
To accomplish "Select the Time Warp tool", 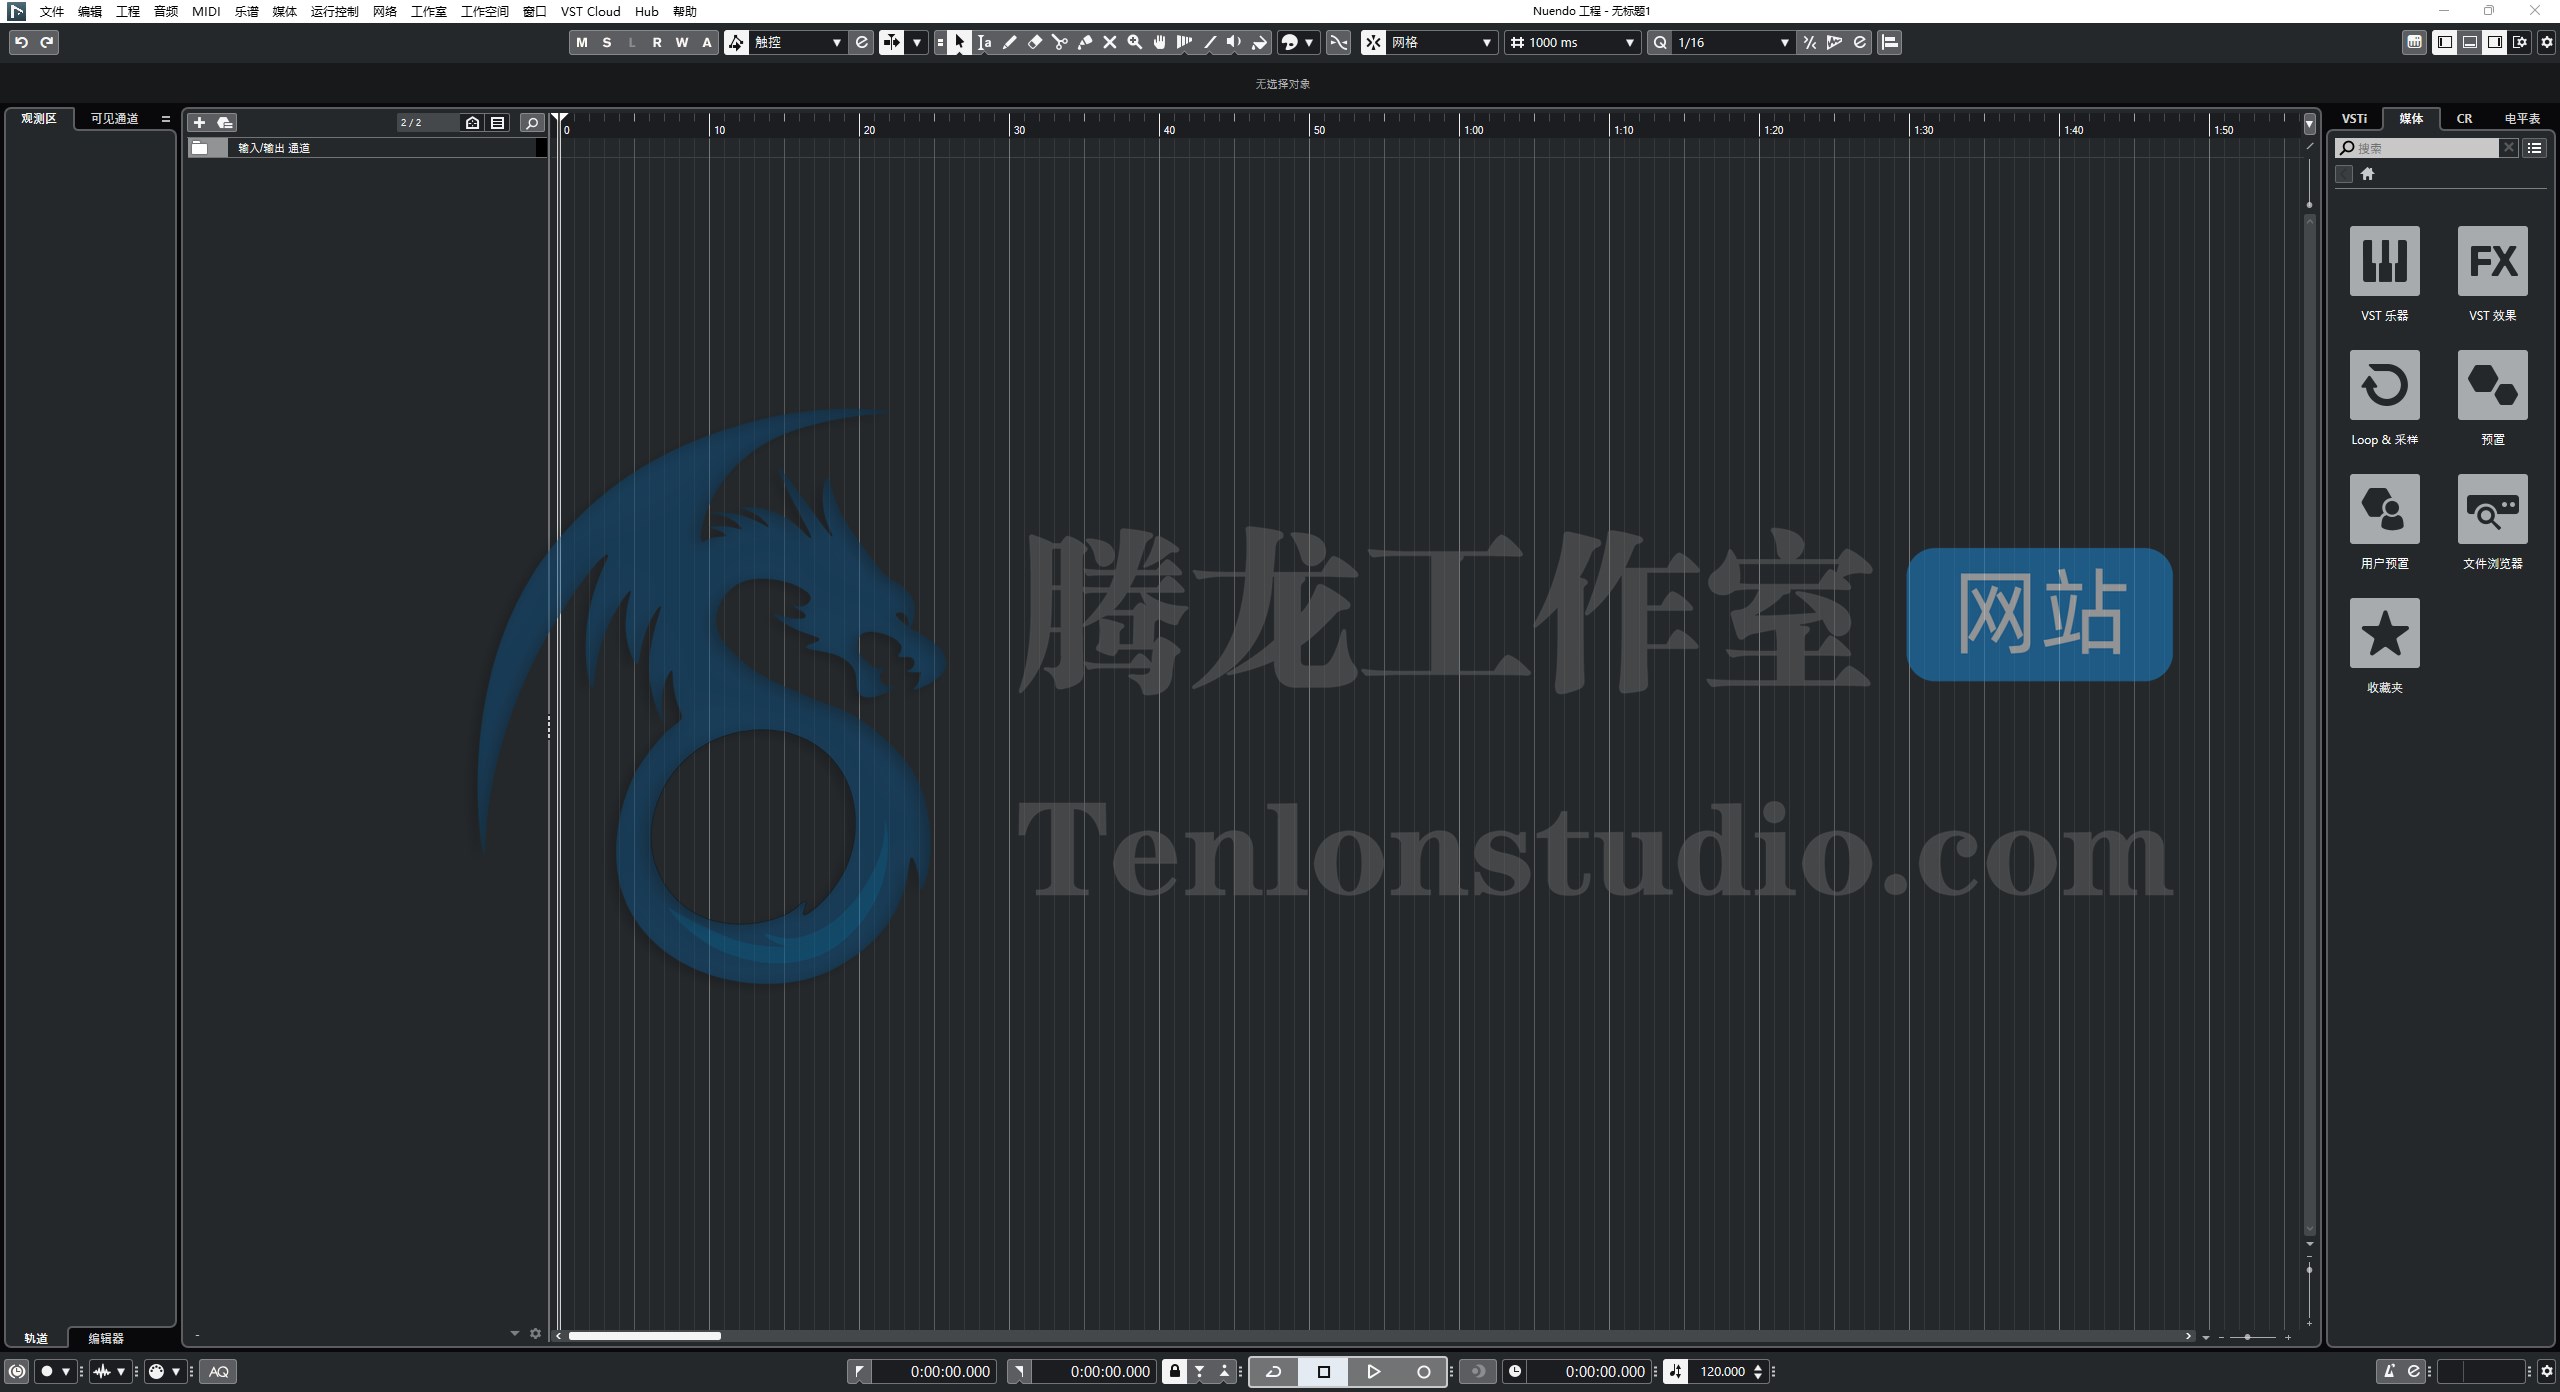I will (1184, 42).
